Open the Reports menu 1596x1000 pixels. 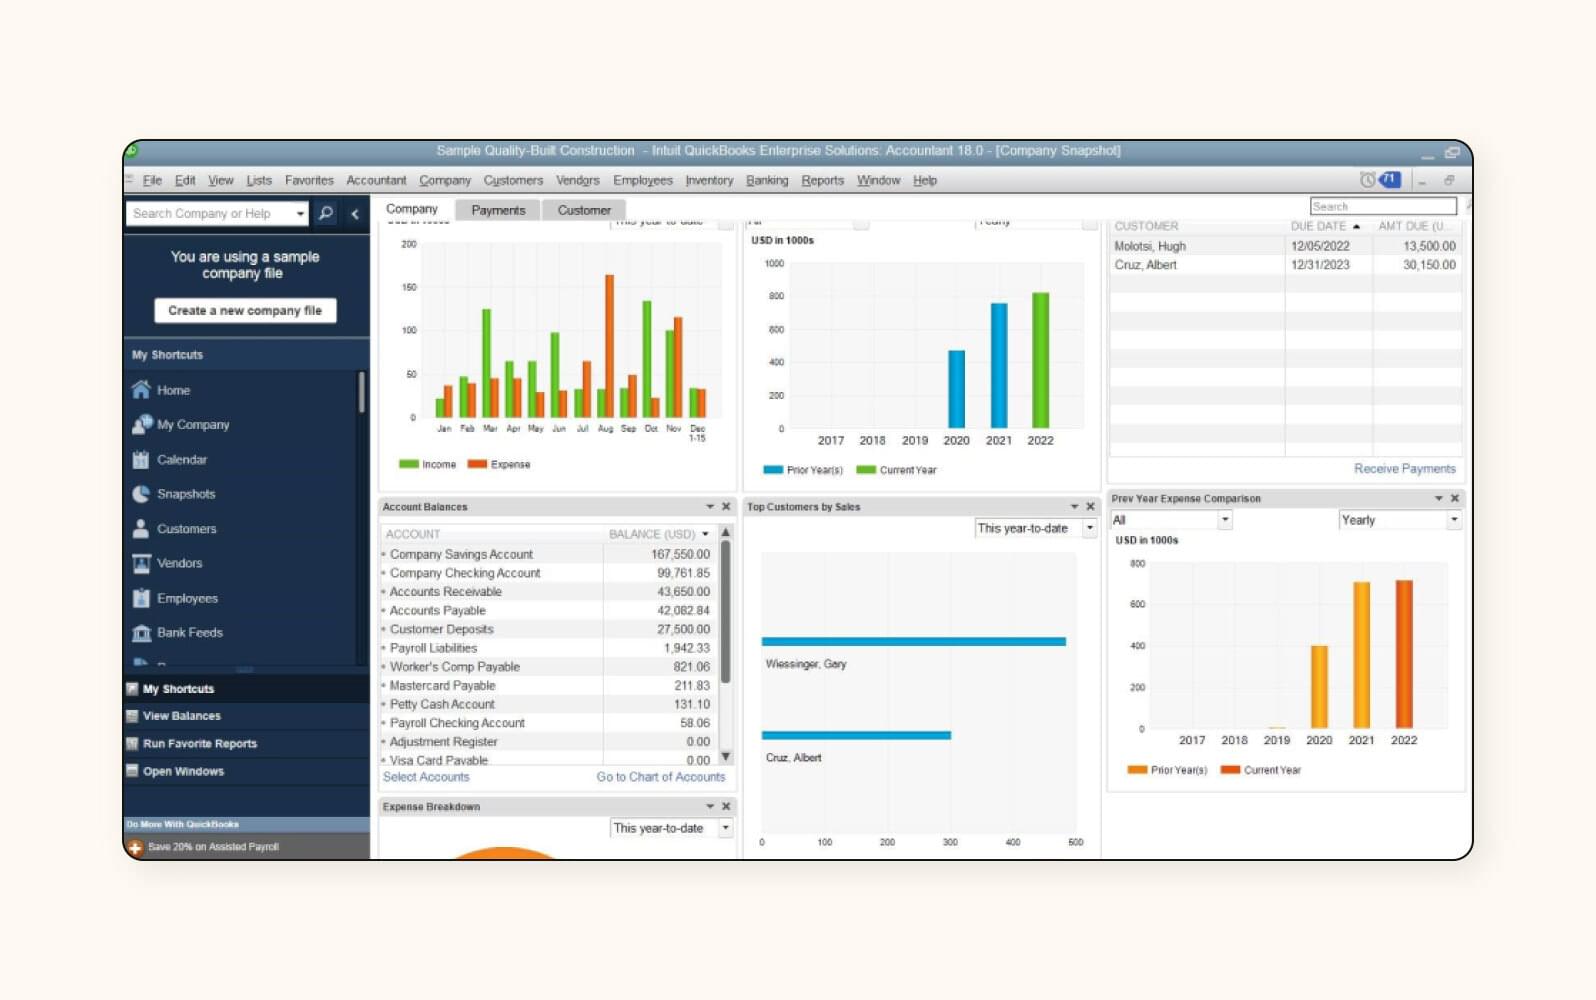822,180
